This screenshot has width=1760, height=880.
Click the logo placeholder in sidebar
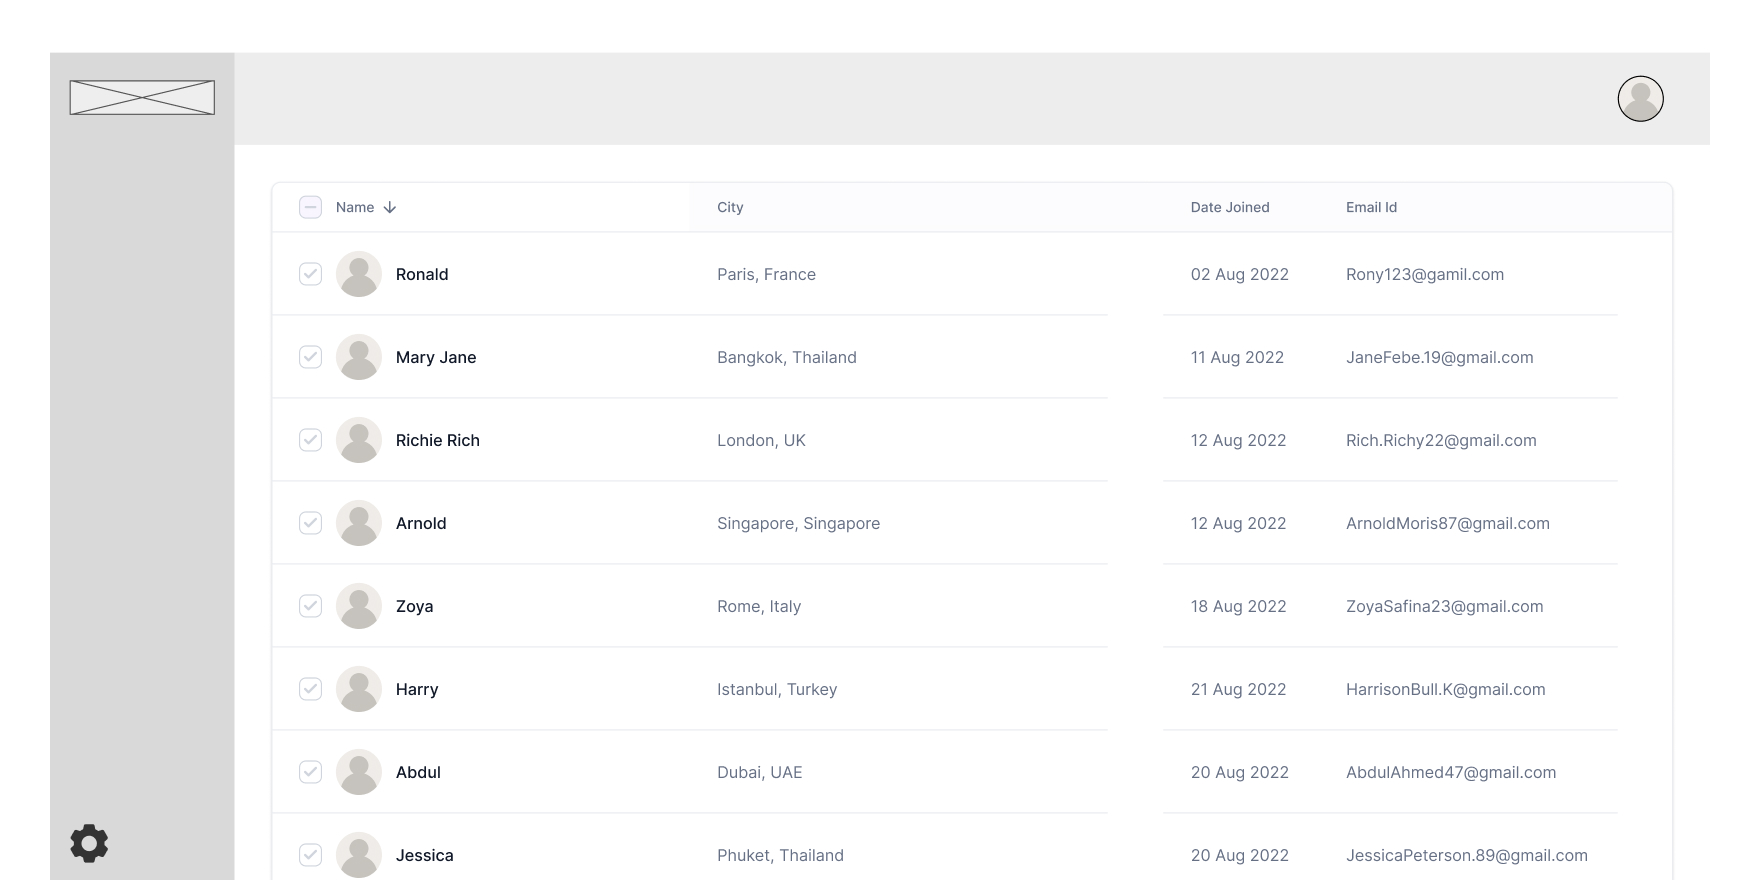pos(142,98)
